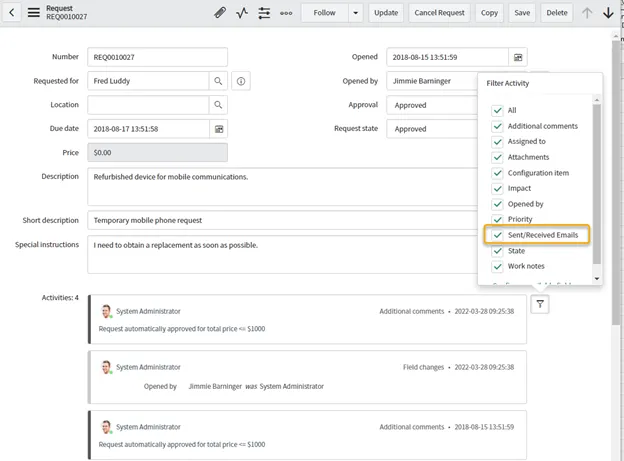Open more options ellipsis icon
The width and height of the screenshot is (624, 461).
(286, 13)
